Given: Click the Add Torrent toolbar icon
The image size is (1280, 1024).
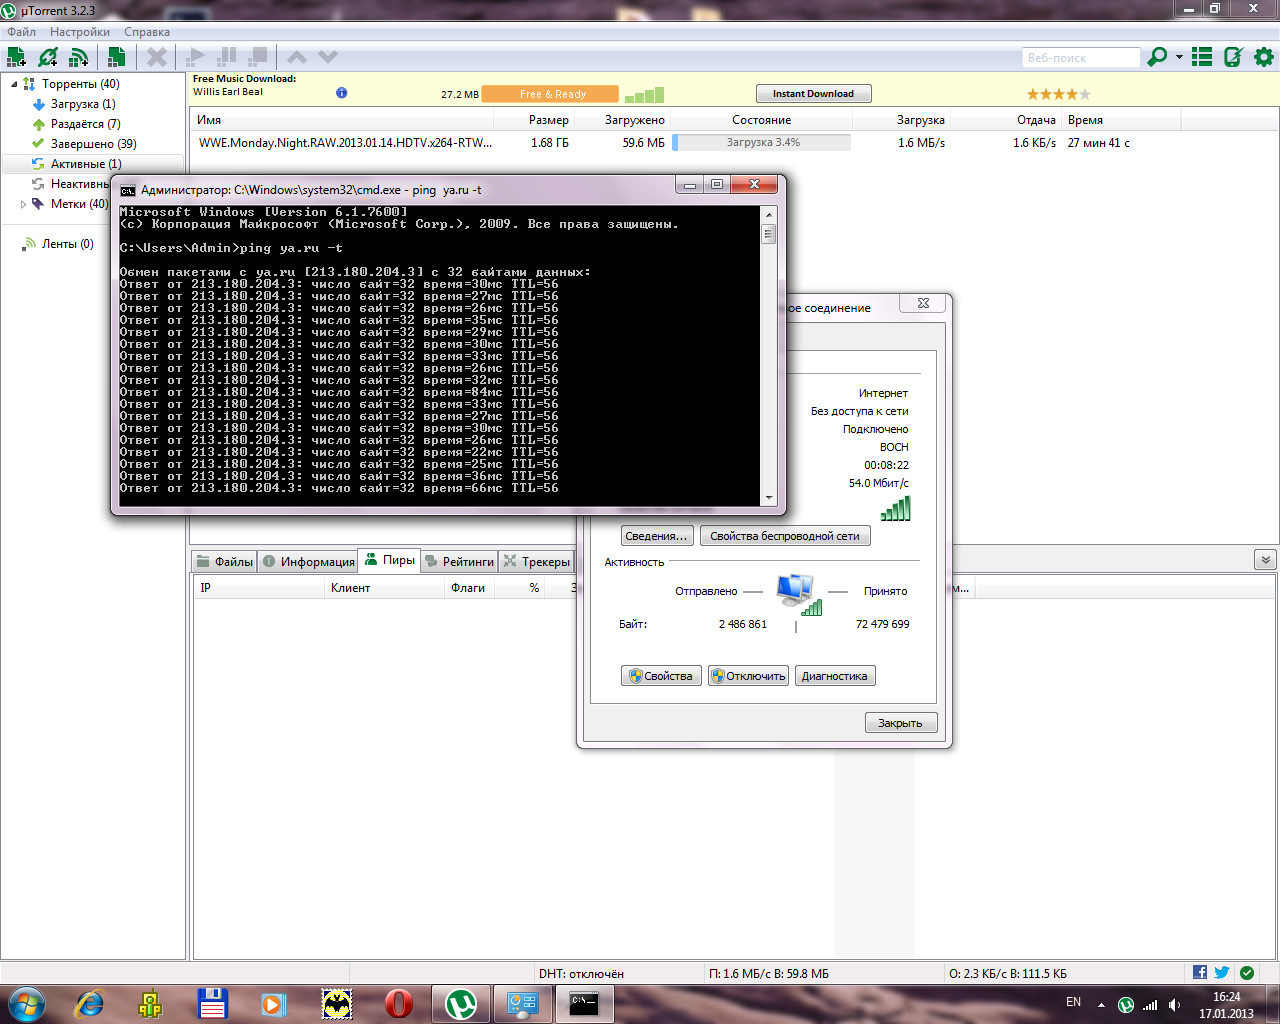Looking at the screenshot, I should click(x=16, y=57).
